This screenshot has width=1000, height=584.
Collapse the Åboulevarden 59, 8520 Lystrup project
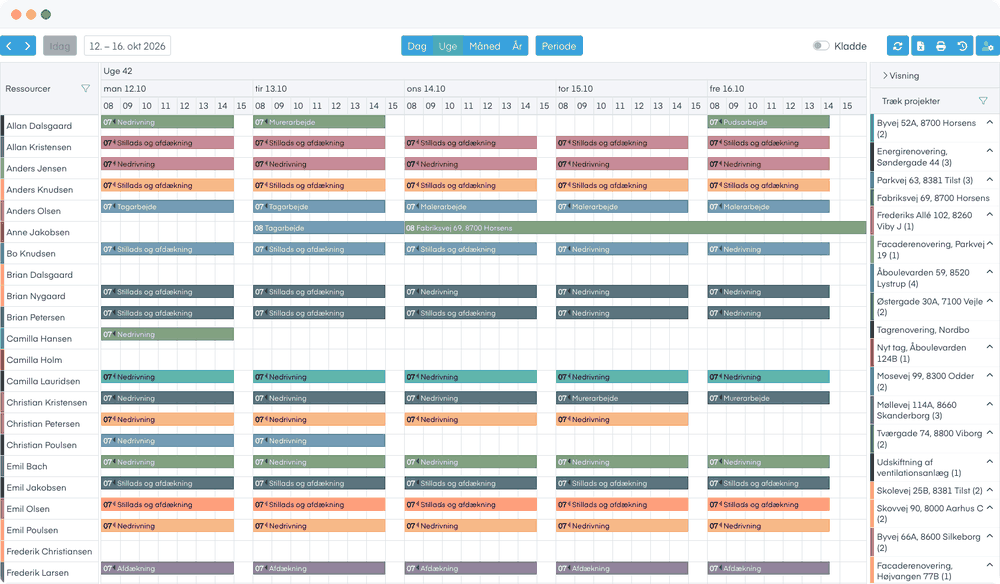tap(989, 272)
